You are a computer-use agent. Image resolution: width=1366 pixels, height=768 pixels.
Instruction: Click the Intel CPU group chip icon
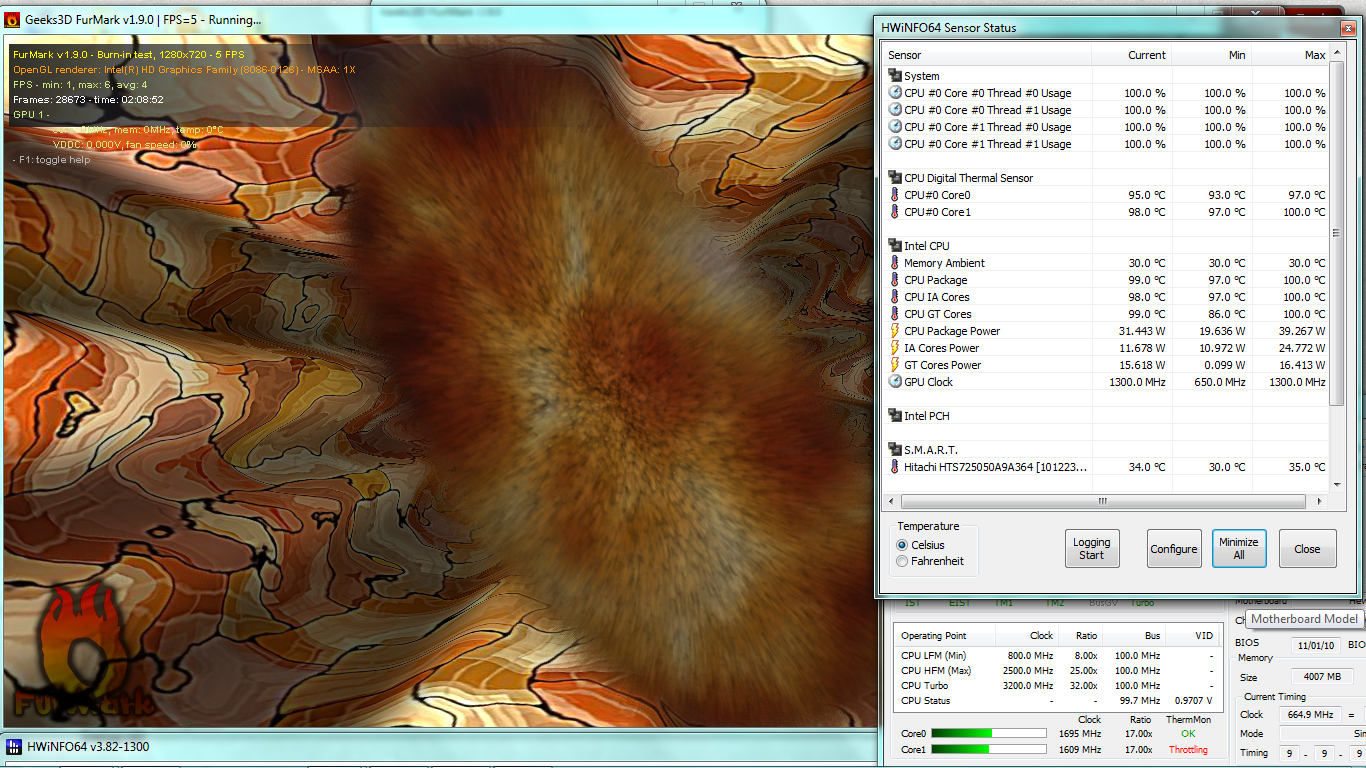pos(895,246)
